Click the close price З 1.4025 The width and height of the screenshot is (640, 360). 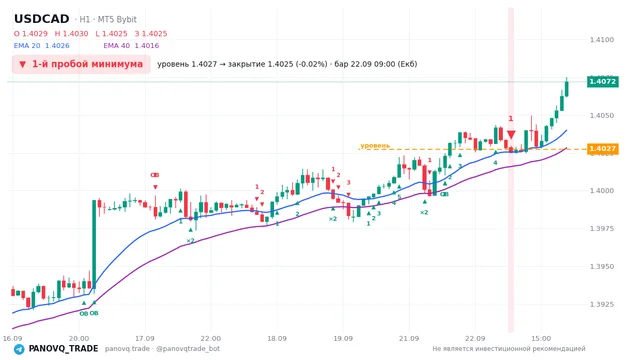pos(151,33)
